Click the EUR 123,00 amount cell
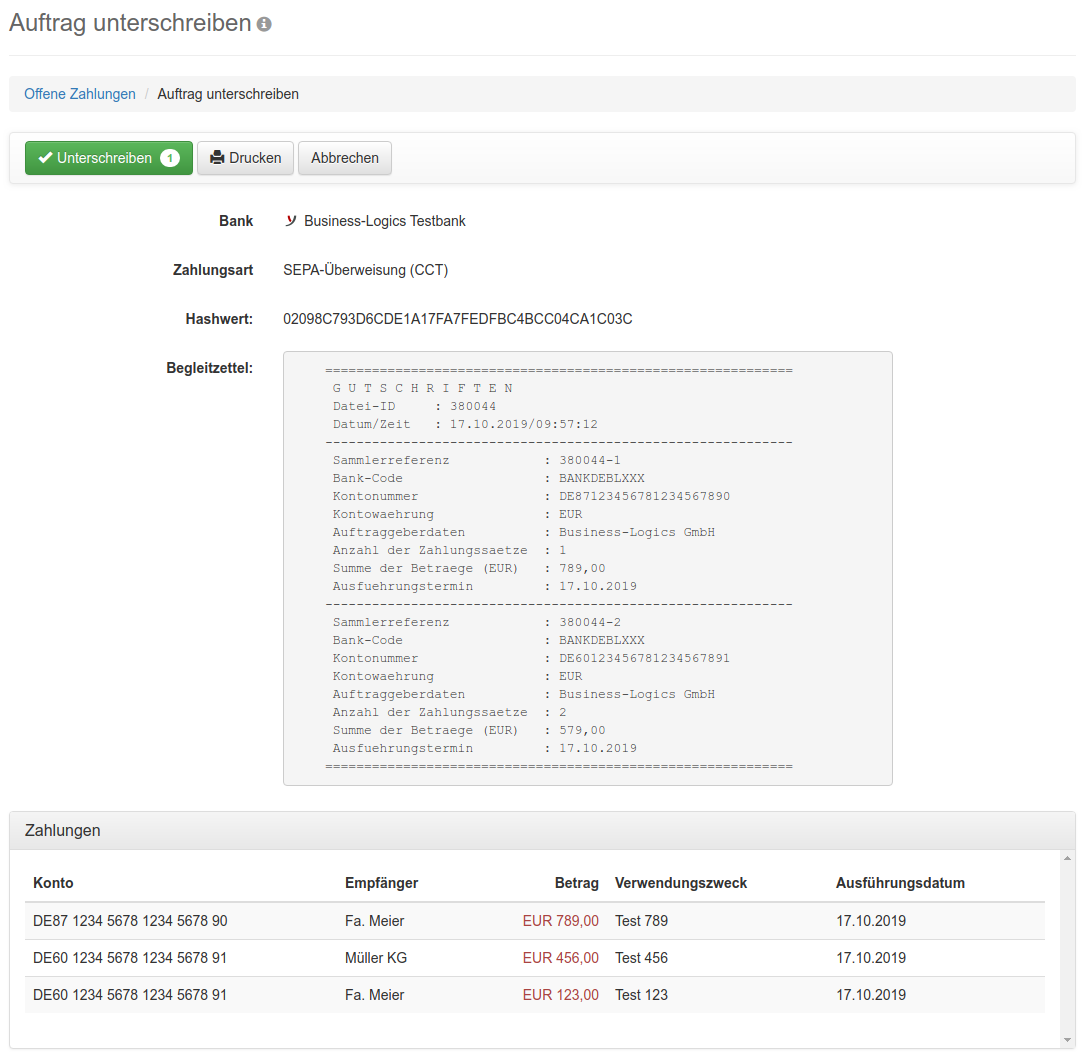The height and width of the screenshot is (1061, 1086). click(x=560, y=995)
